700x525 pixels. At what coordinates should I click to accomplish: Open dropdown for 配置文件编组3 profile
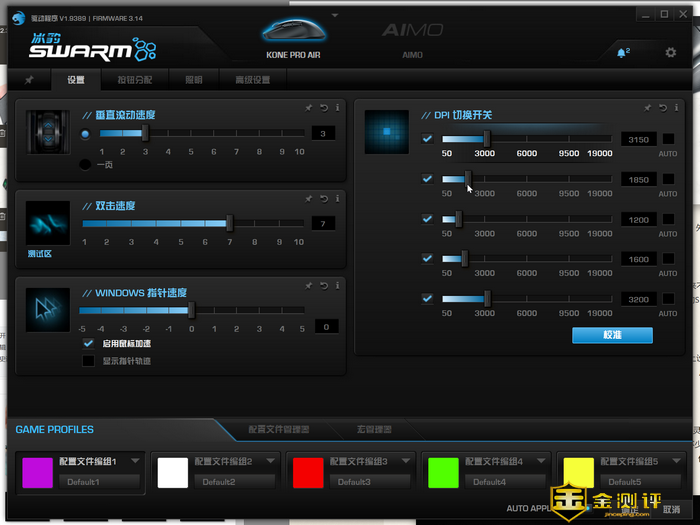(x=405, y=461)
